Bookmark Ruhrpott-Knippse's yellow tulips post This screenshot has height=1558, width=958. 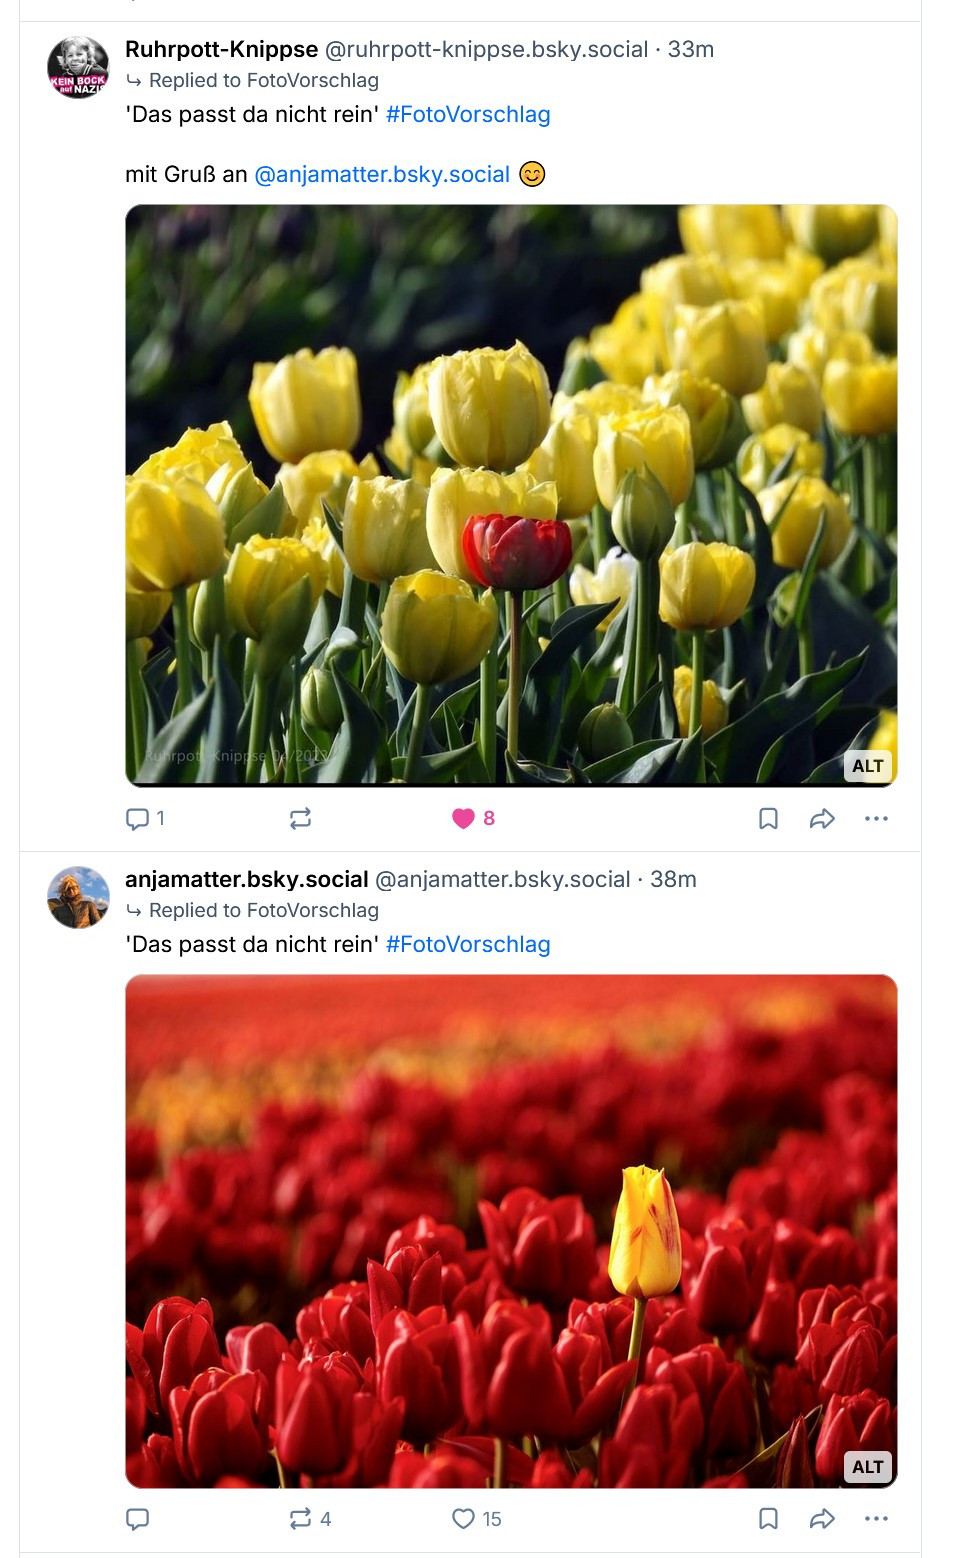click(x=768, y=819)
